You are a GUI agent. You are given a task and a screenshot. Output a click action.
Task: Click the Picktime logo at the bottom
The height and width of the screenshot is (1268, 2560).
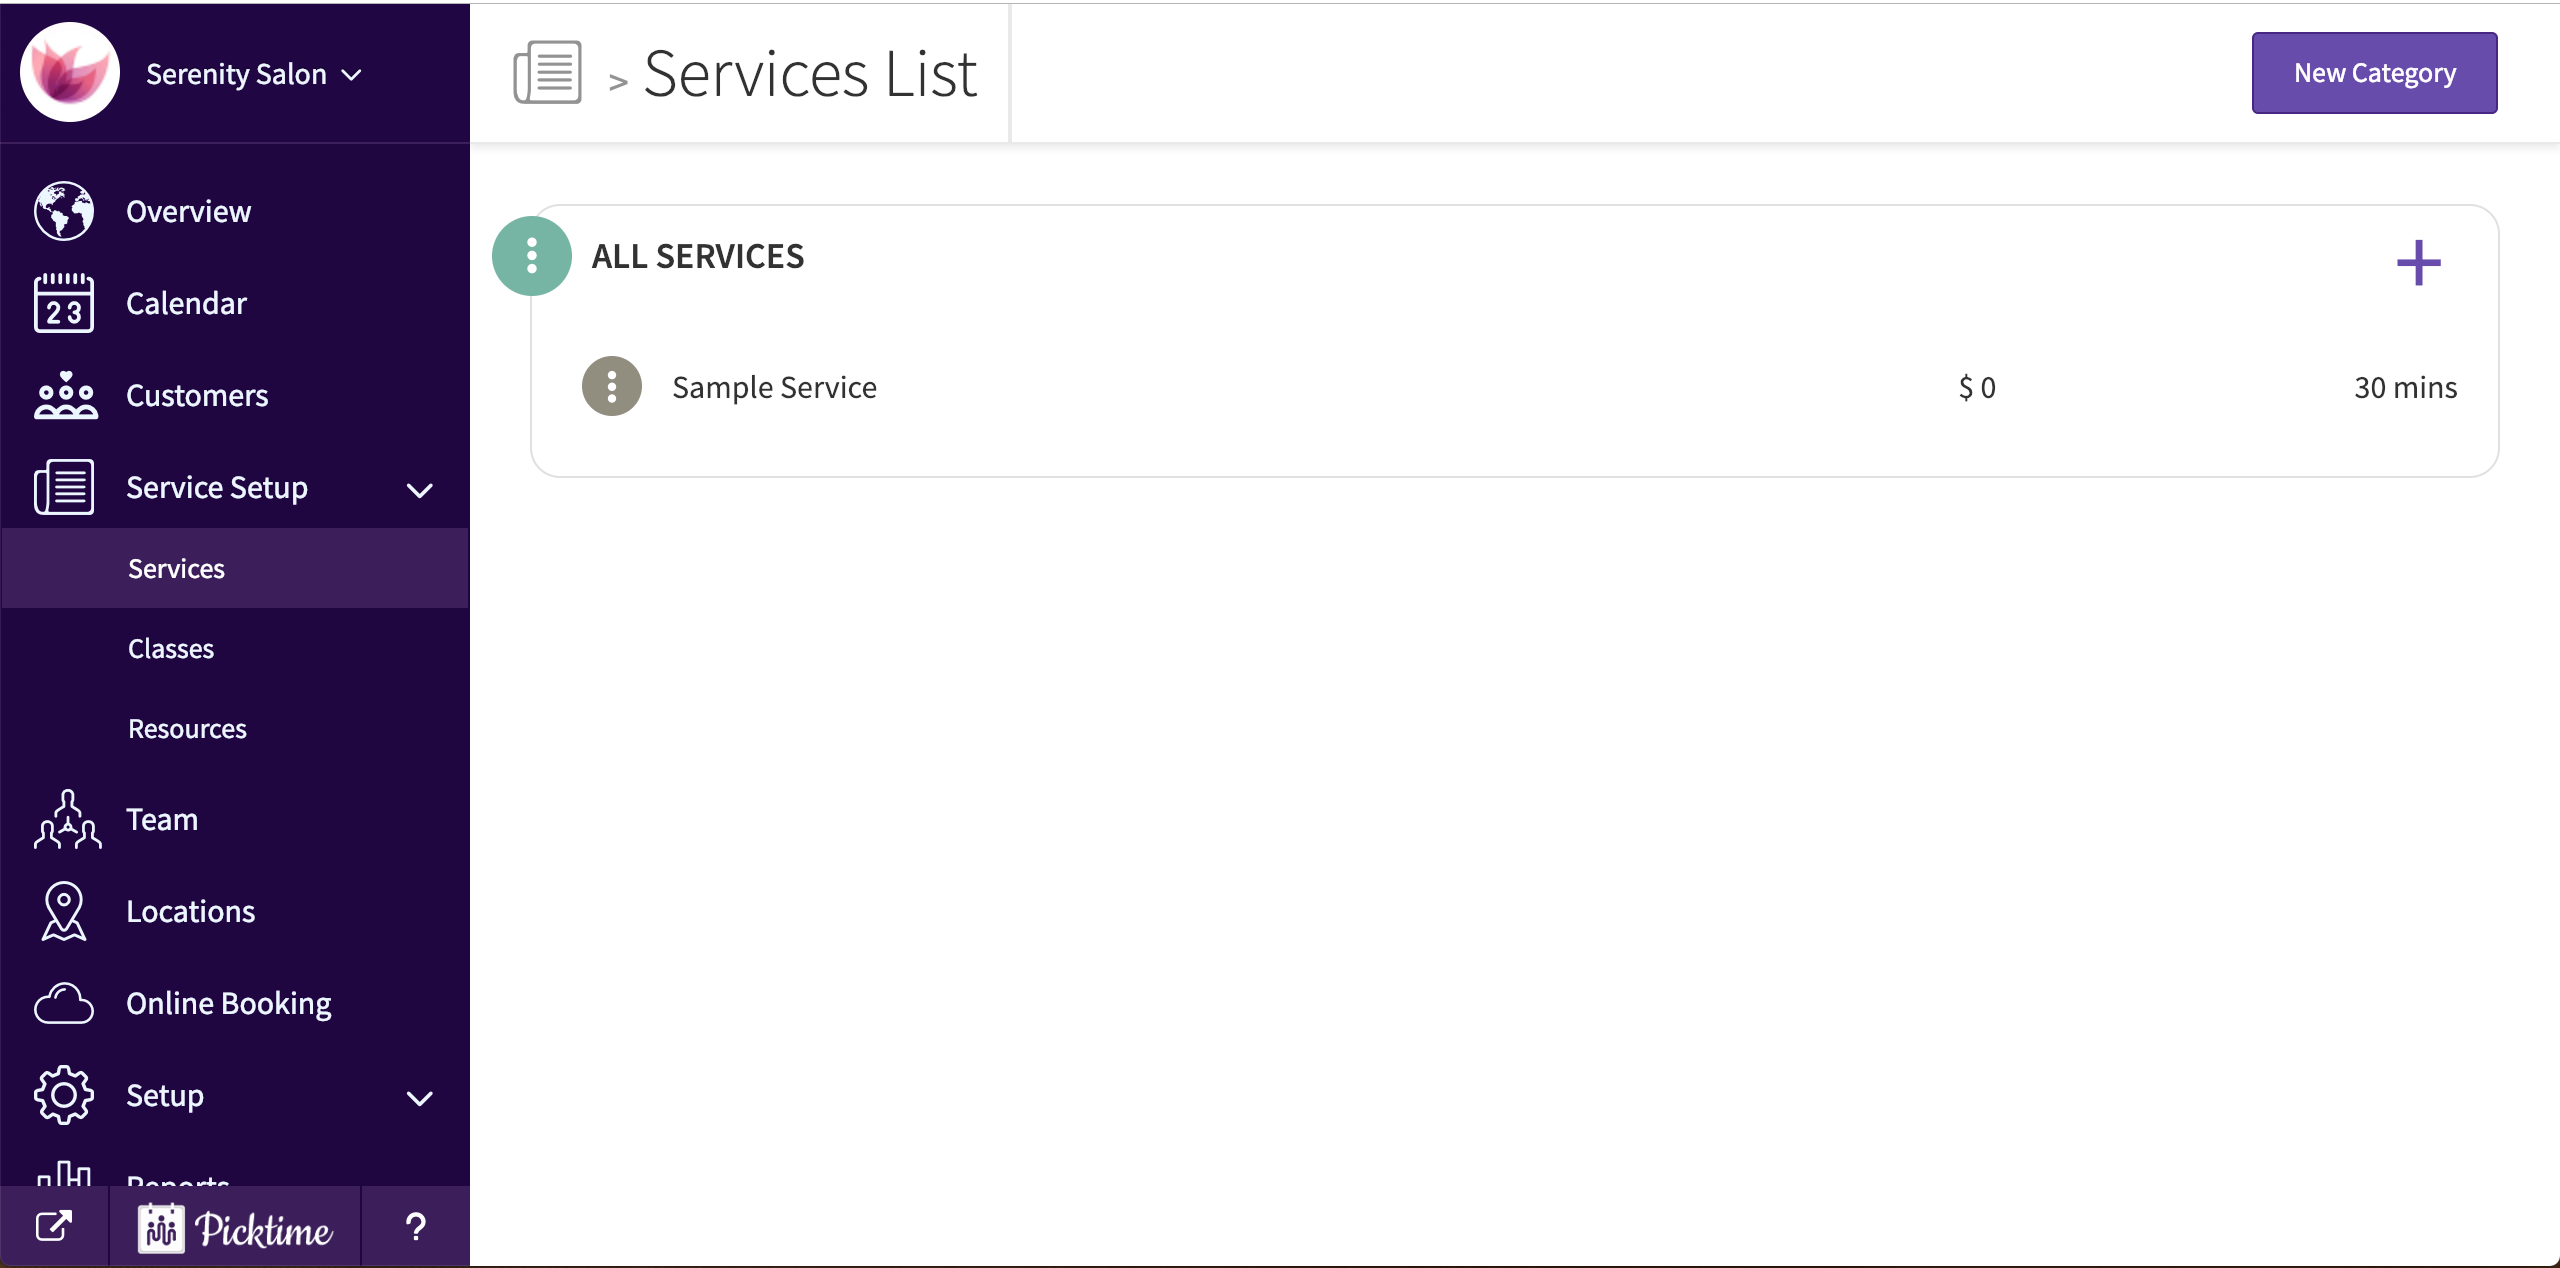237,1226
